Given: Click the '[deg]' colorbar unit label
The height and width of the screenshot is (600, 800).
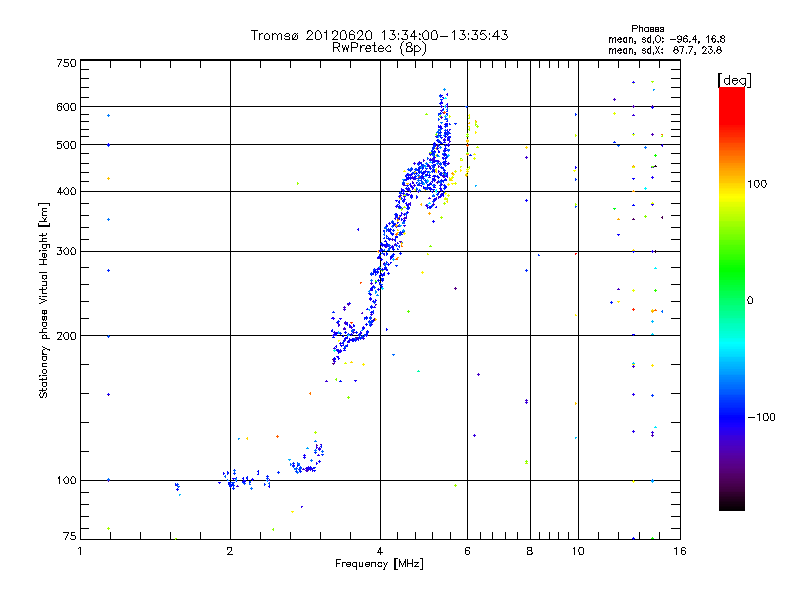Looking at the screenshot, I should (x=734, y=80).
